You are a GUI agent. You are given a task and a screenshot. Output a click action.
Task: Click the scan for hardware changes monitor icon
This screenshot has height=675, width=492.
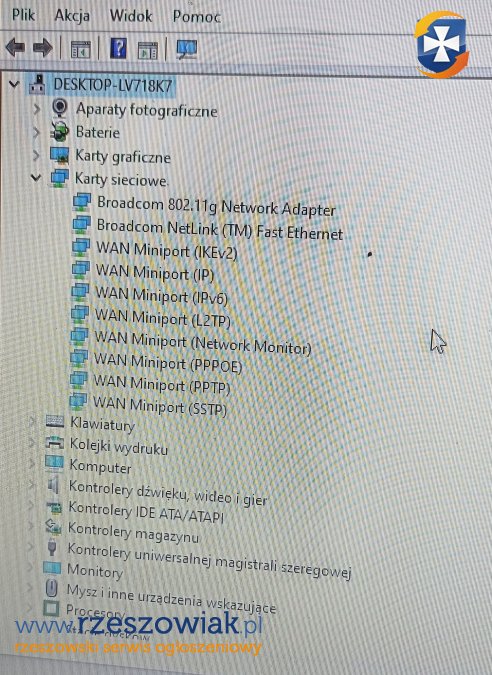[187, 49]
